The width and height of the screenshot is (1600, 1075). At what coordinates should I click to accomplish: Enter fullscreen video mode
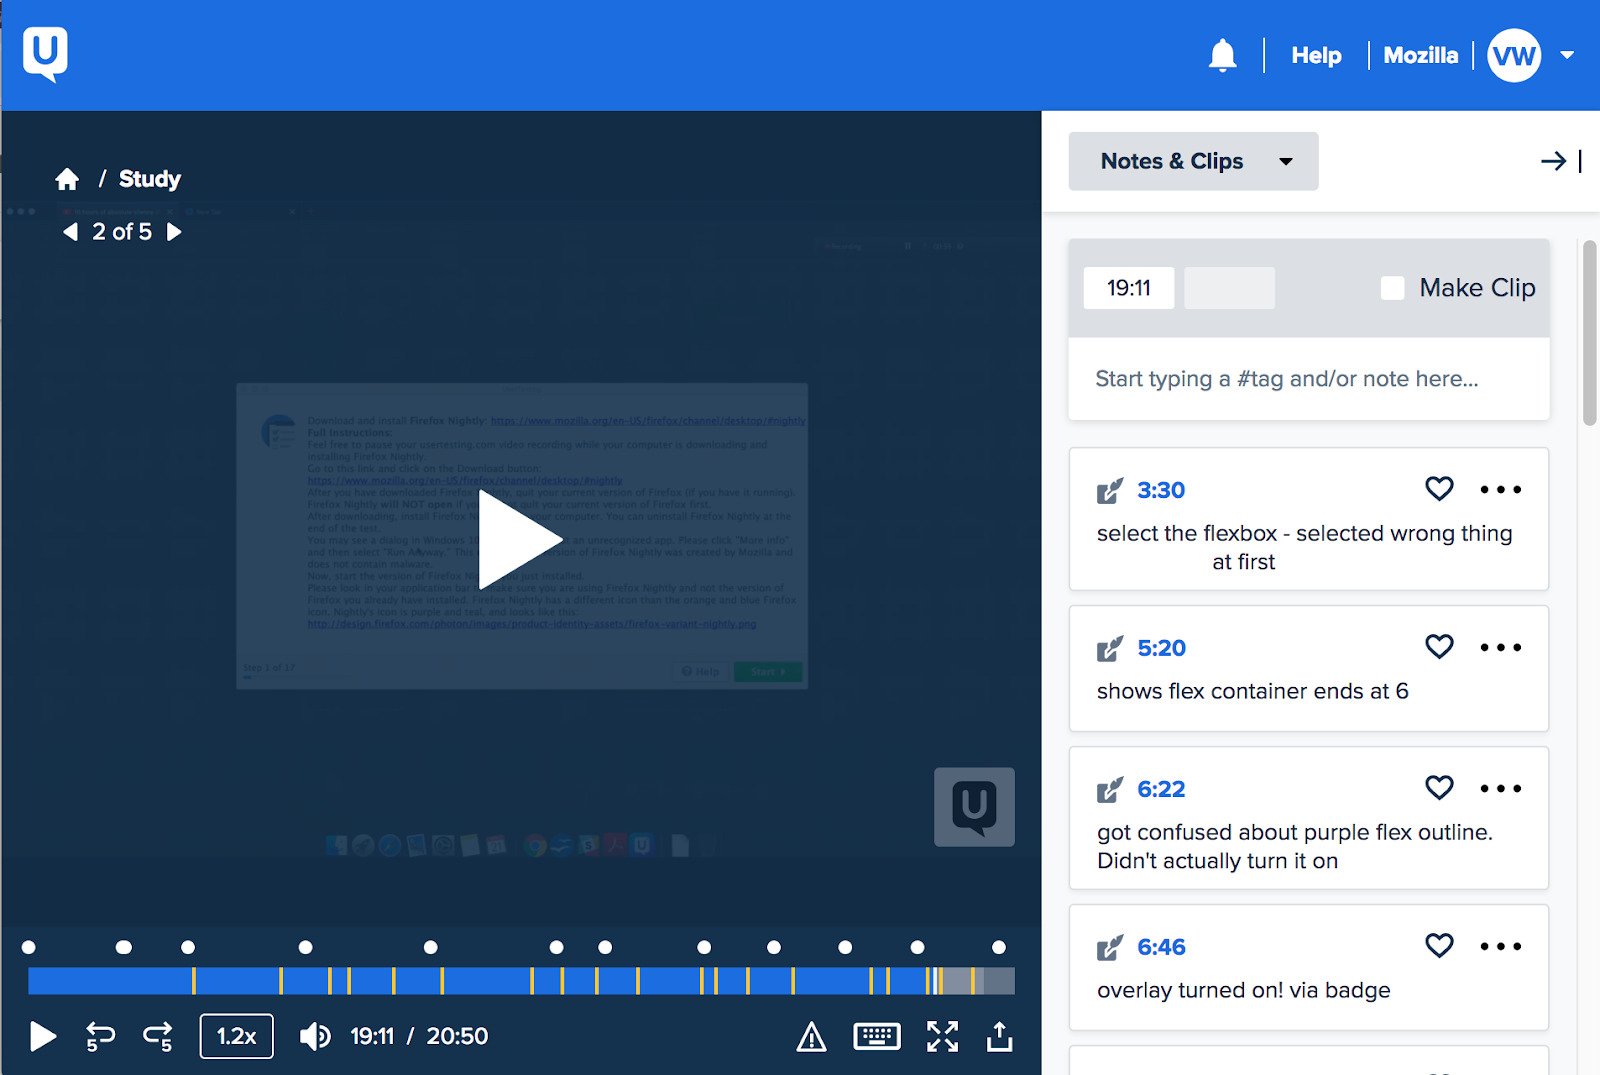(942, 1036)
